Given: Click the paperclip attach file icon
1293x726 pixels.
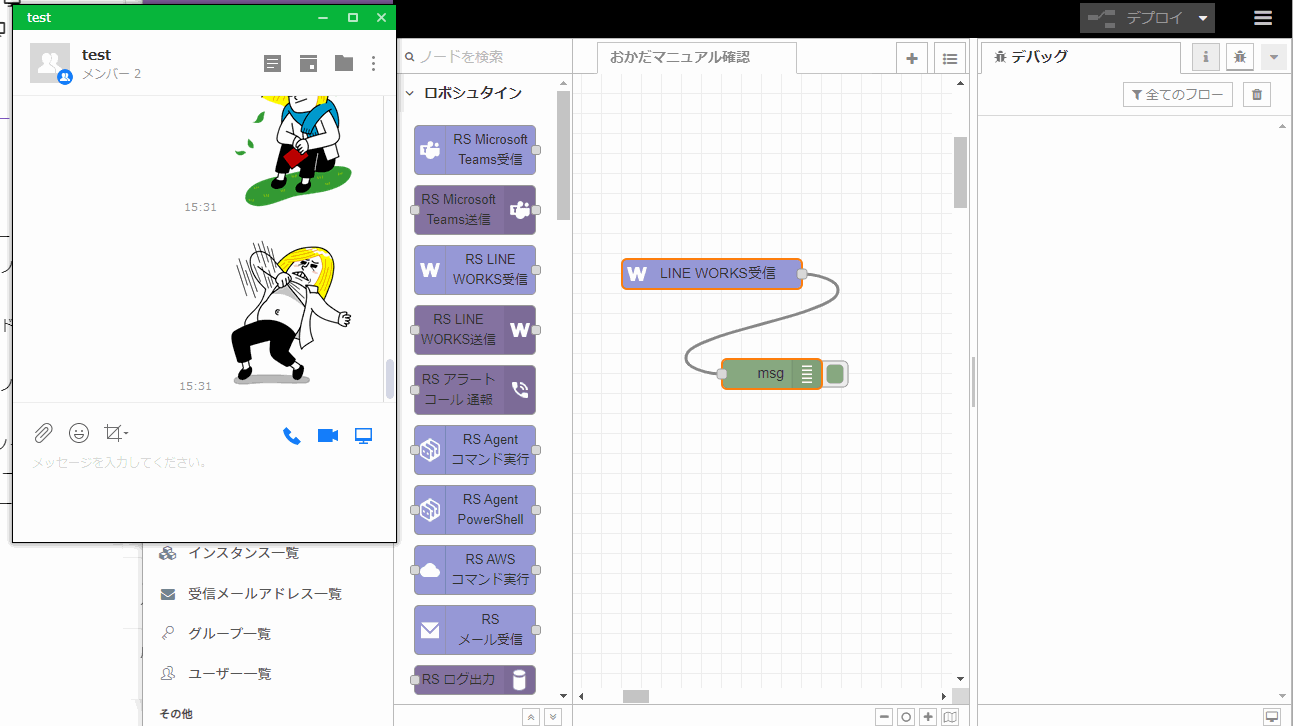Looking at the screenshot, I should click(x=43, y=433).
